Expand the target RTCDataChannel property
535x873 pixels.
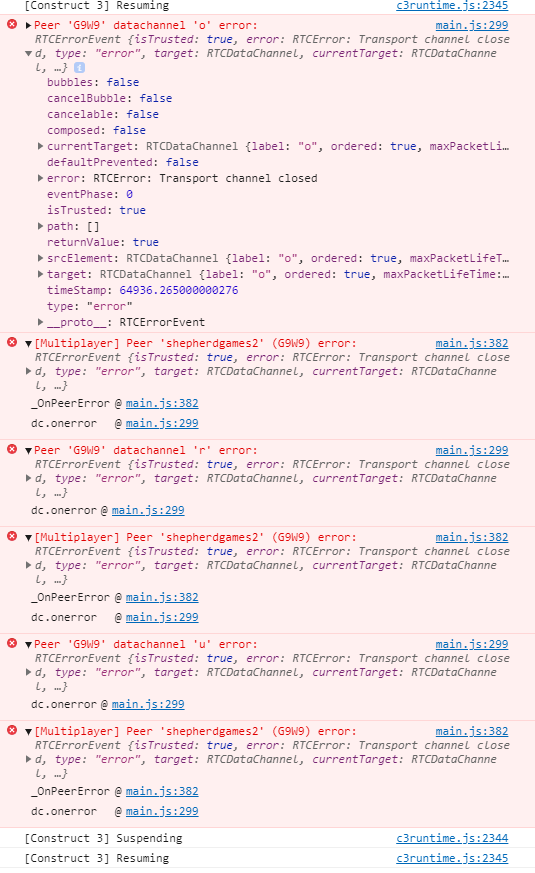[40, 274]
